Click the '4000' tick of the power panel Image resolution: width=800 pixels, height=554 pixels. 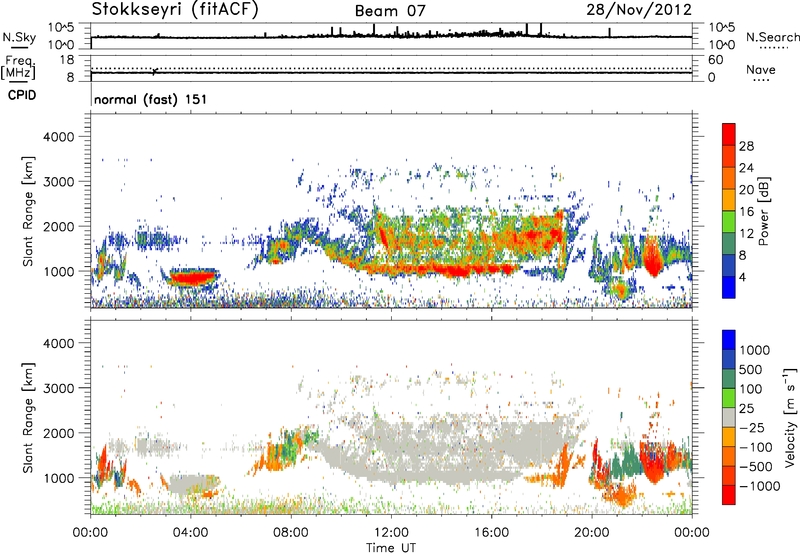coord(59,137)
